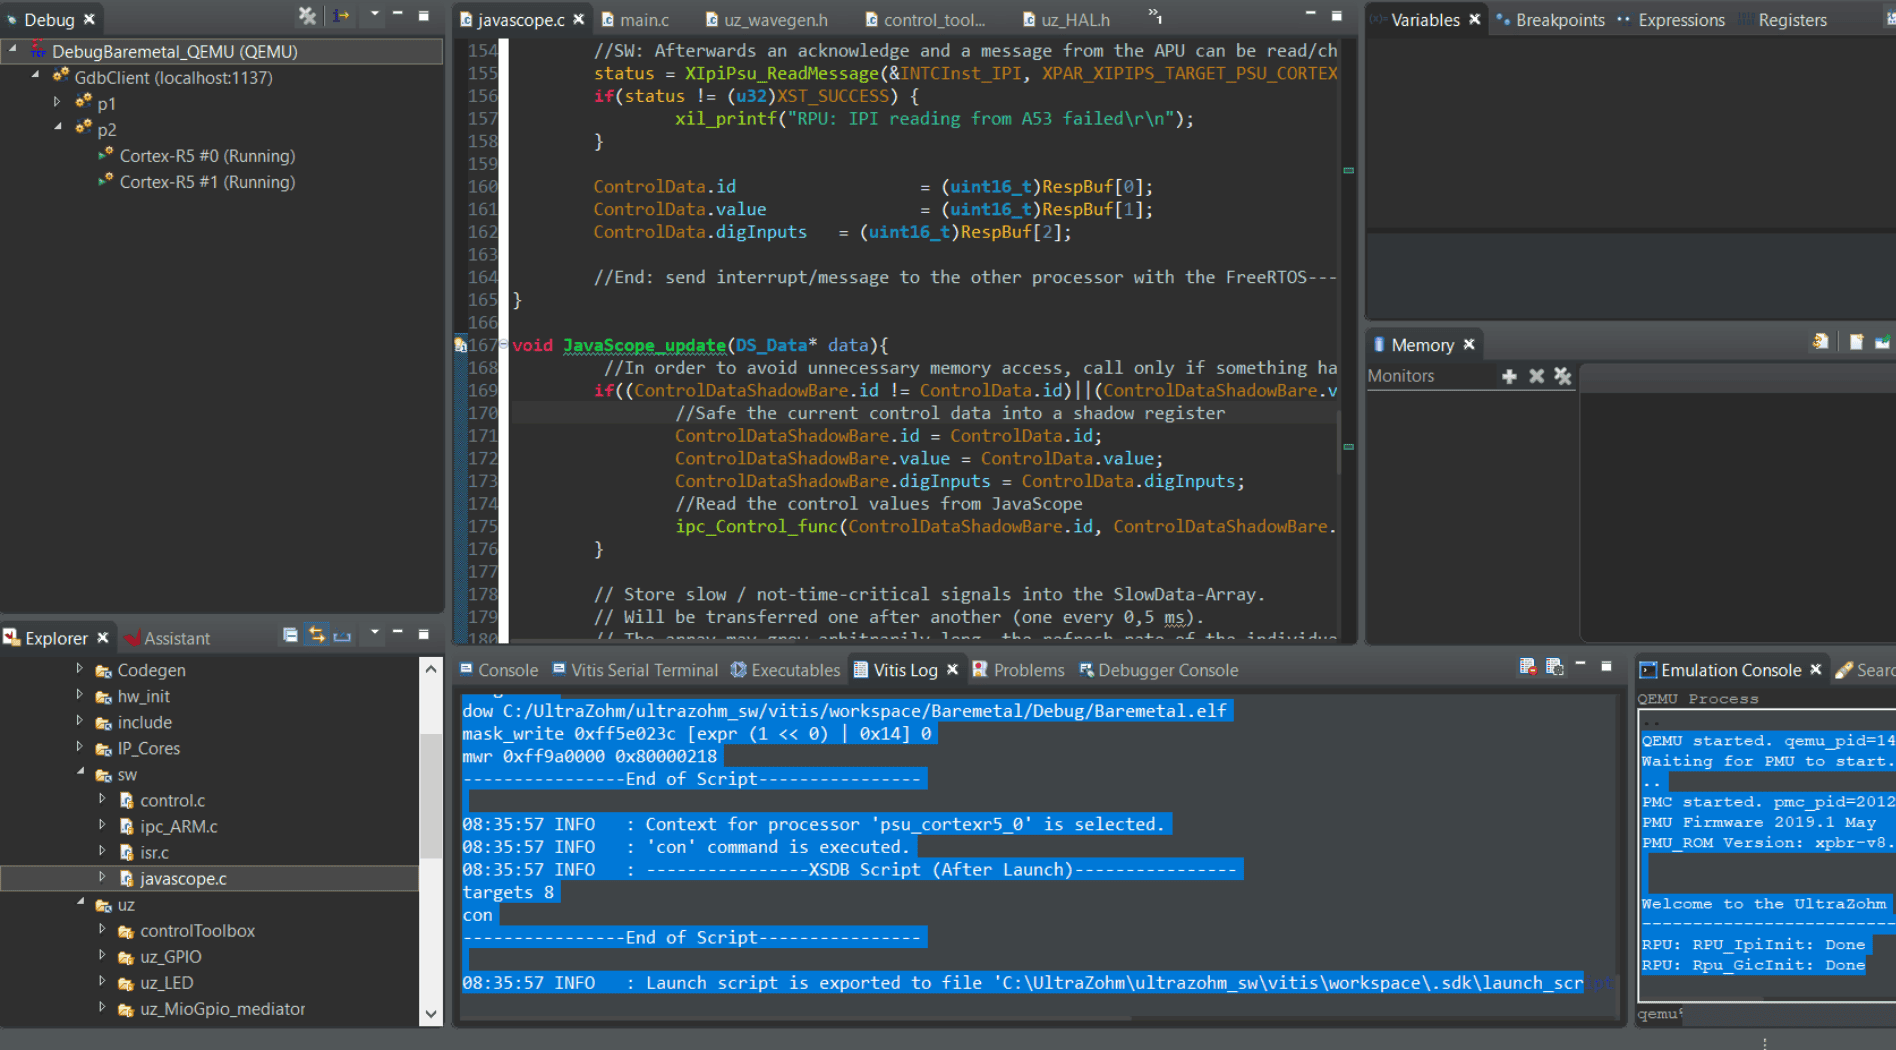Select Cortex-R5 #1 (Running) thread
This screenshot has width=1896, height=1050.
[x=207, y=182]
